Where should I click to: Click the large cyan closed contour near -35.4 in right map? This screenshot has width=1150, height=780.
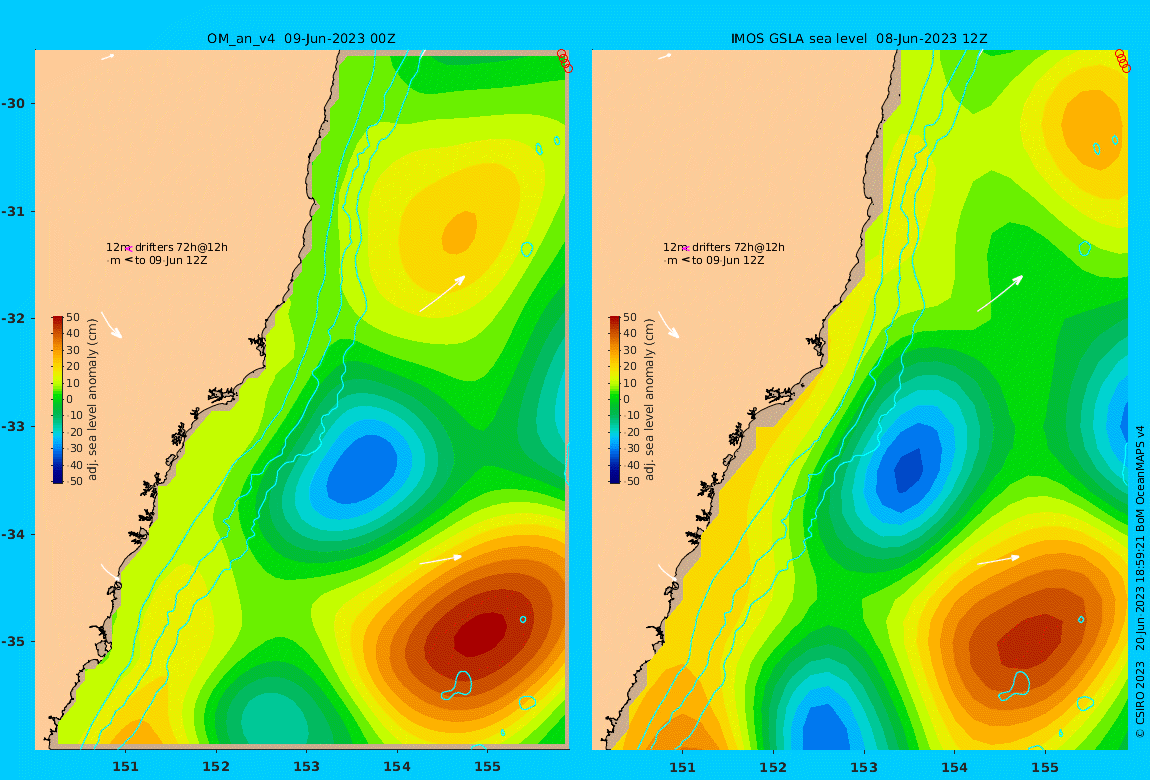(1015, 685)
